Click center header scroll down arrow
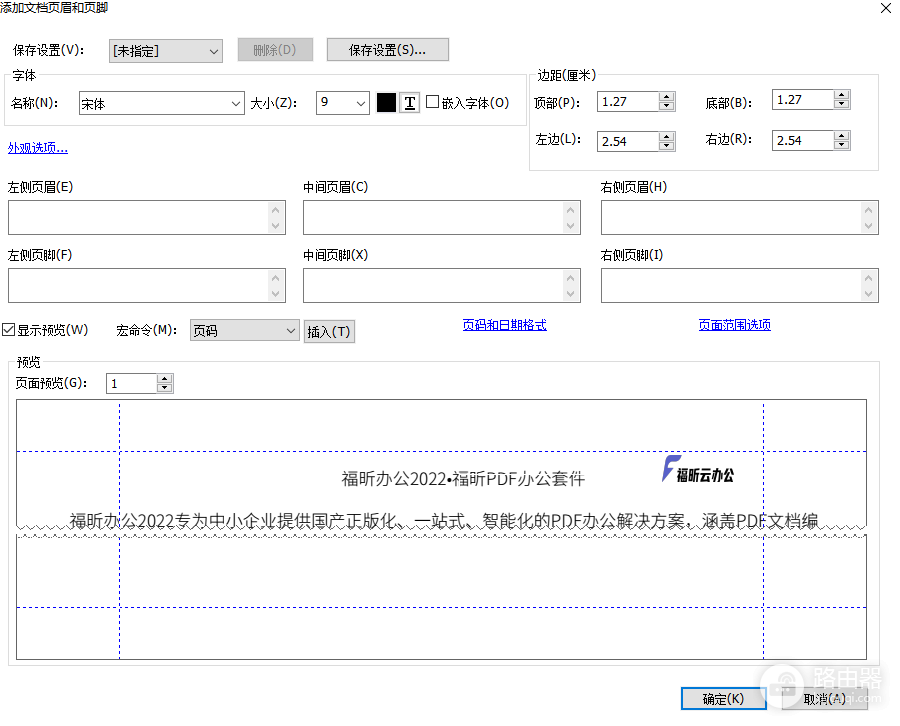The width and height of the screenshot is (900, 726). click(x=571, y=226)
